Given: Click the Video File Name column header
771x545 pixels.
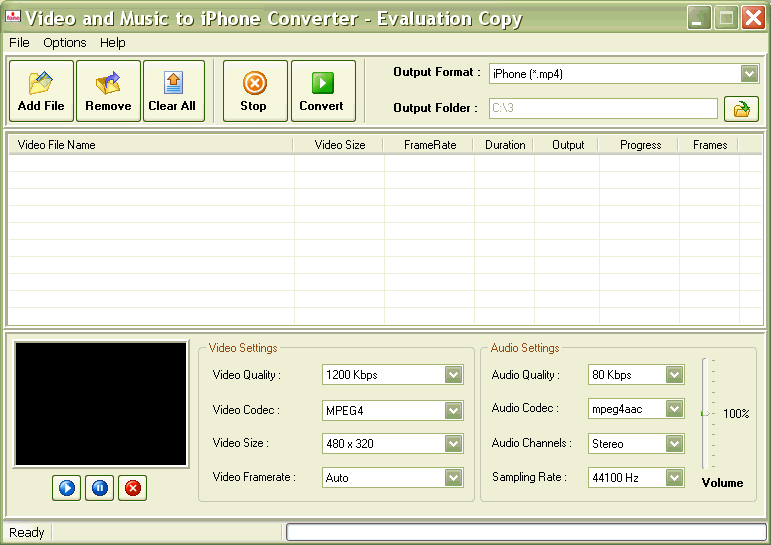Looking at the screenshot, I should (x=150, y=145).
